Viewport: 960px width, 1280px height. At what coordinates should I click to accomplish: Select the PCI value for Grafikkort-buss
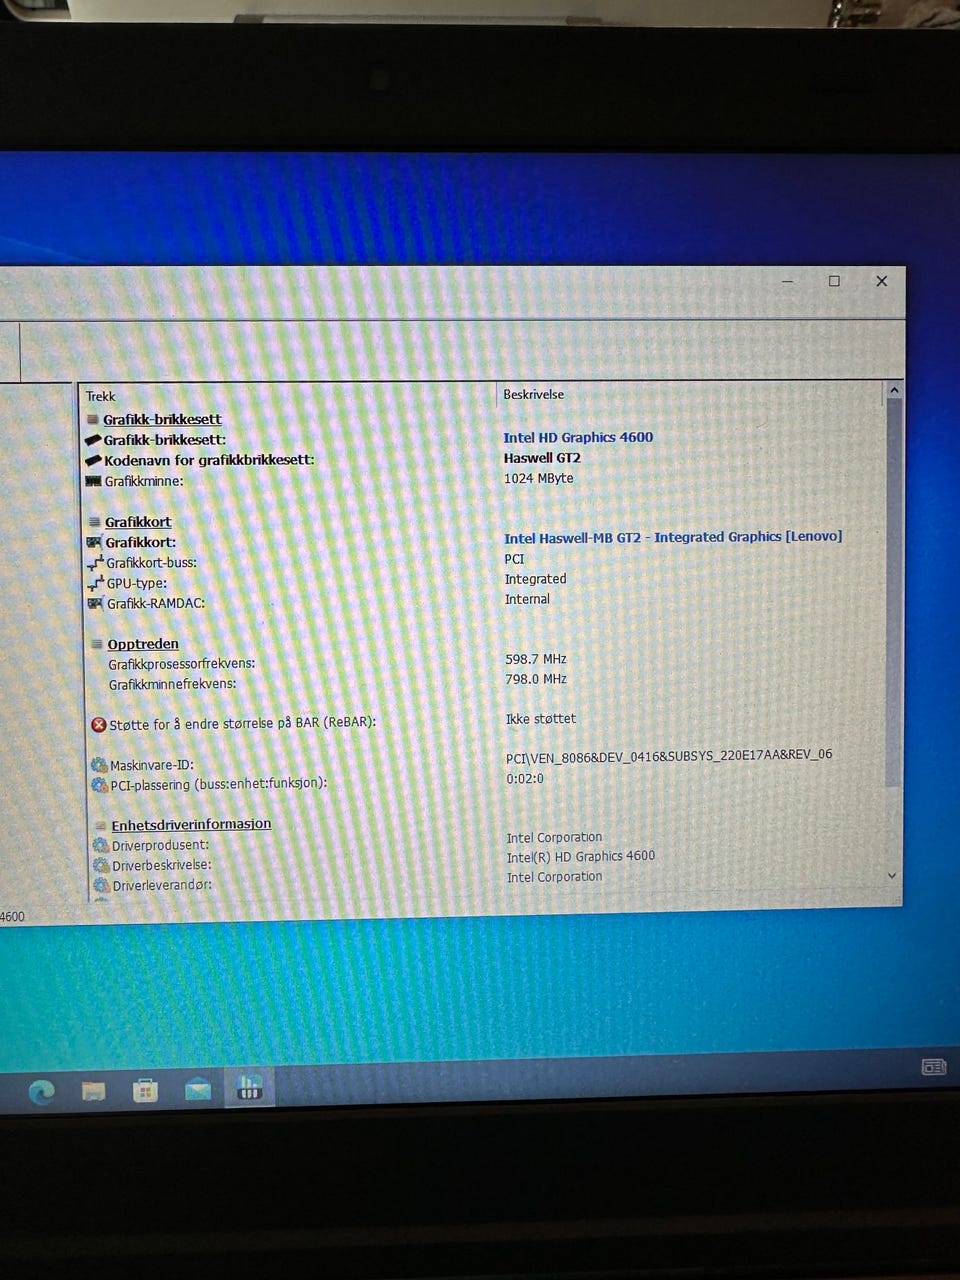click(514, 559)
